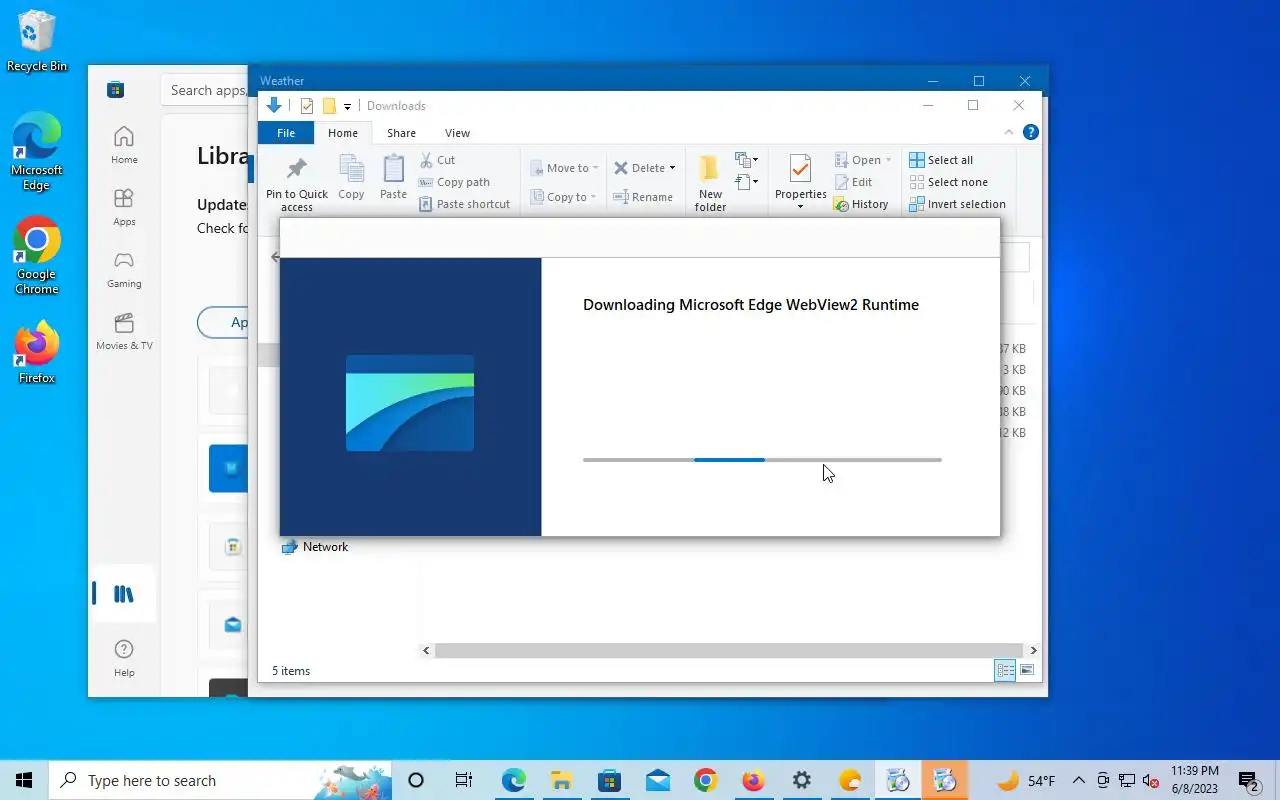Switch to Share ribbon tab
Viewport: 1280px width, 800px height.
coord(401,133)
